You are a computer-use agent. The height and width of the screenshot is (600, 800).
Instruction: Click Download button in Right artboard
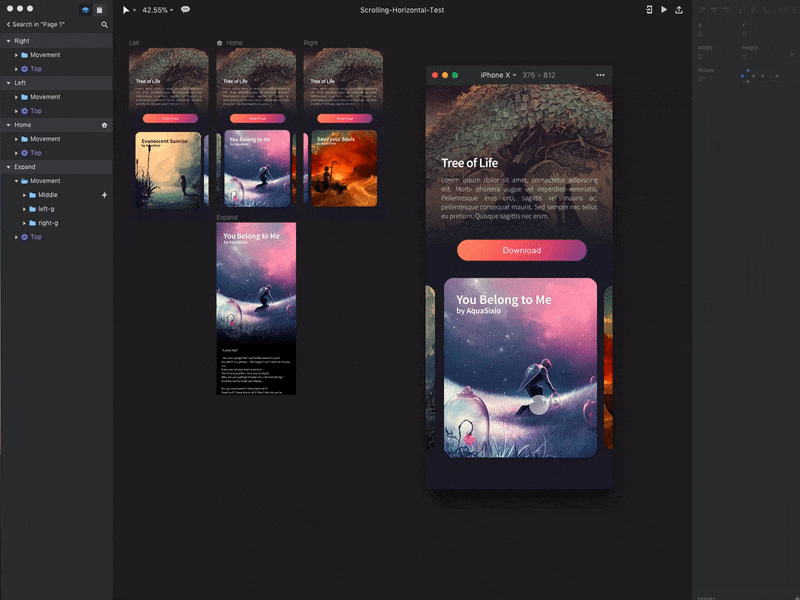coord(344,118)
